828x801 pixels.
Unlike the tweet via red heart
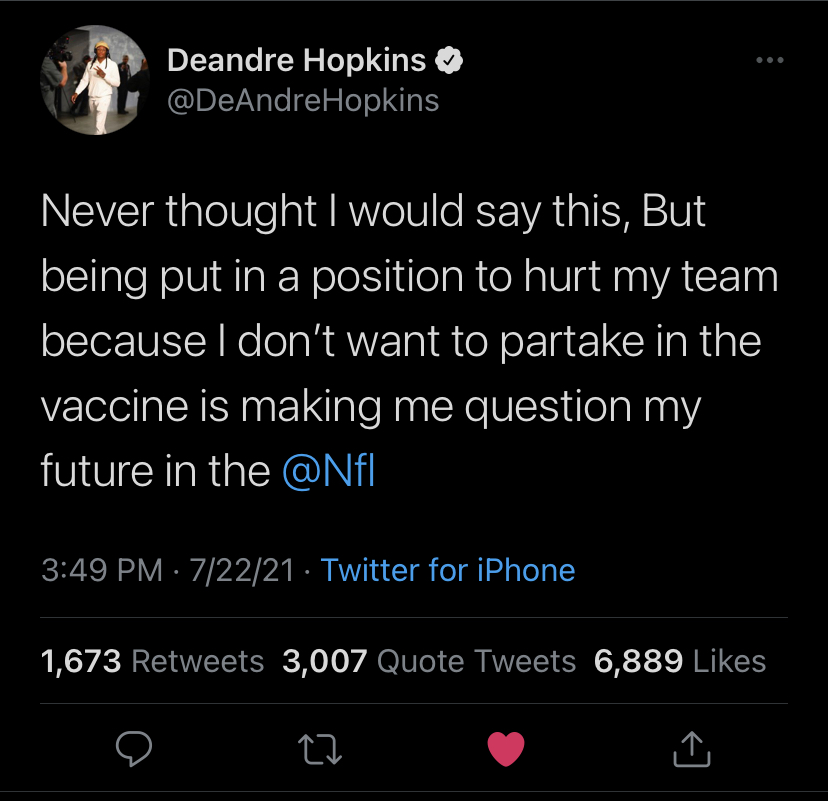(505, 748)
